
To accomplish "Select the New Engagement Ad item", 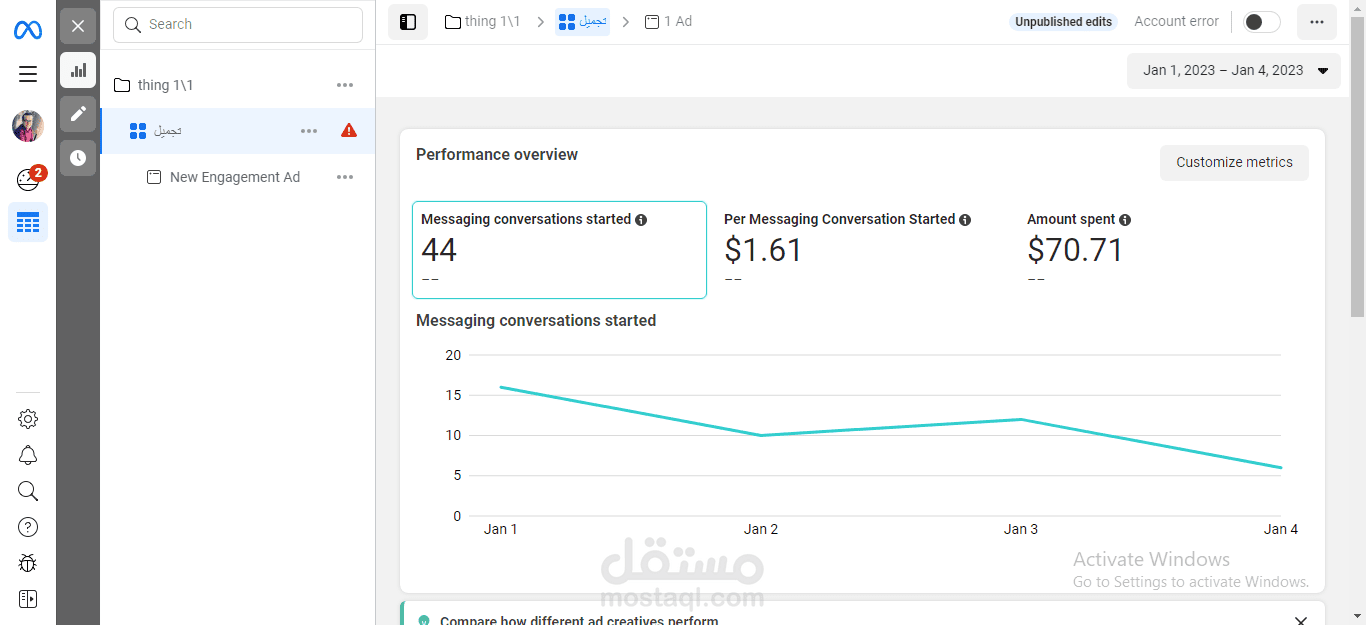I will 234,177.
